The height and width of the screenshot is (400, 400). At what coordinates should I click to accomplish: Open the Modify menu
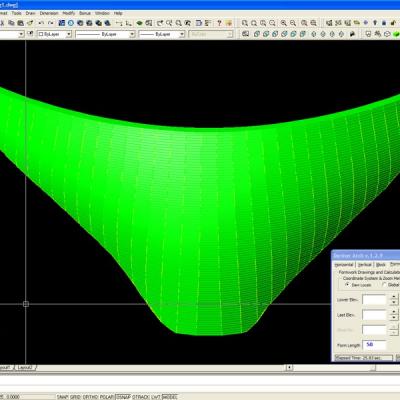[x=69, y=13]
